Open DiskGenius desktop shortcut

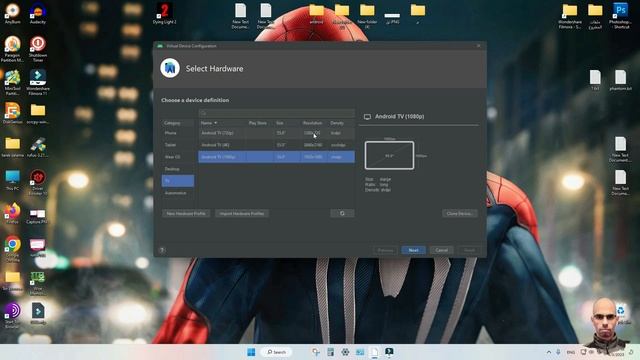tap(13, 113)
